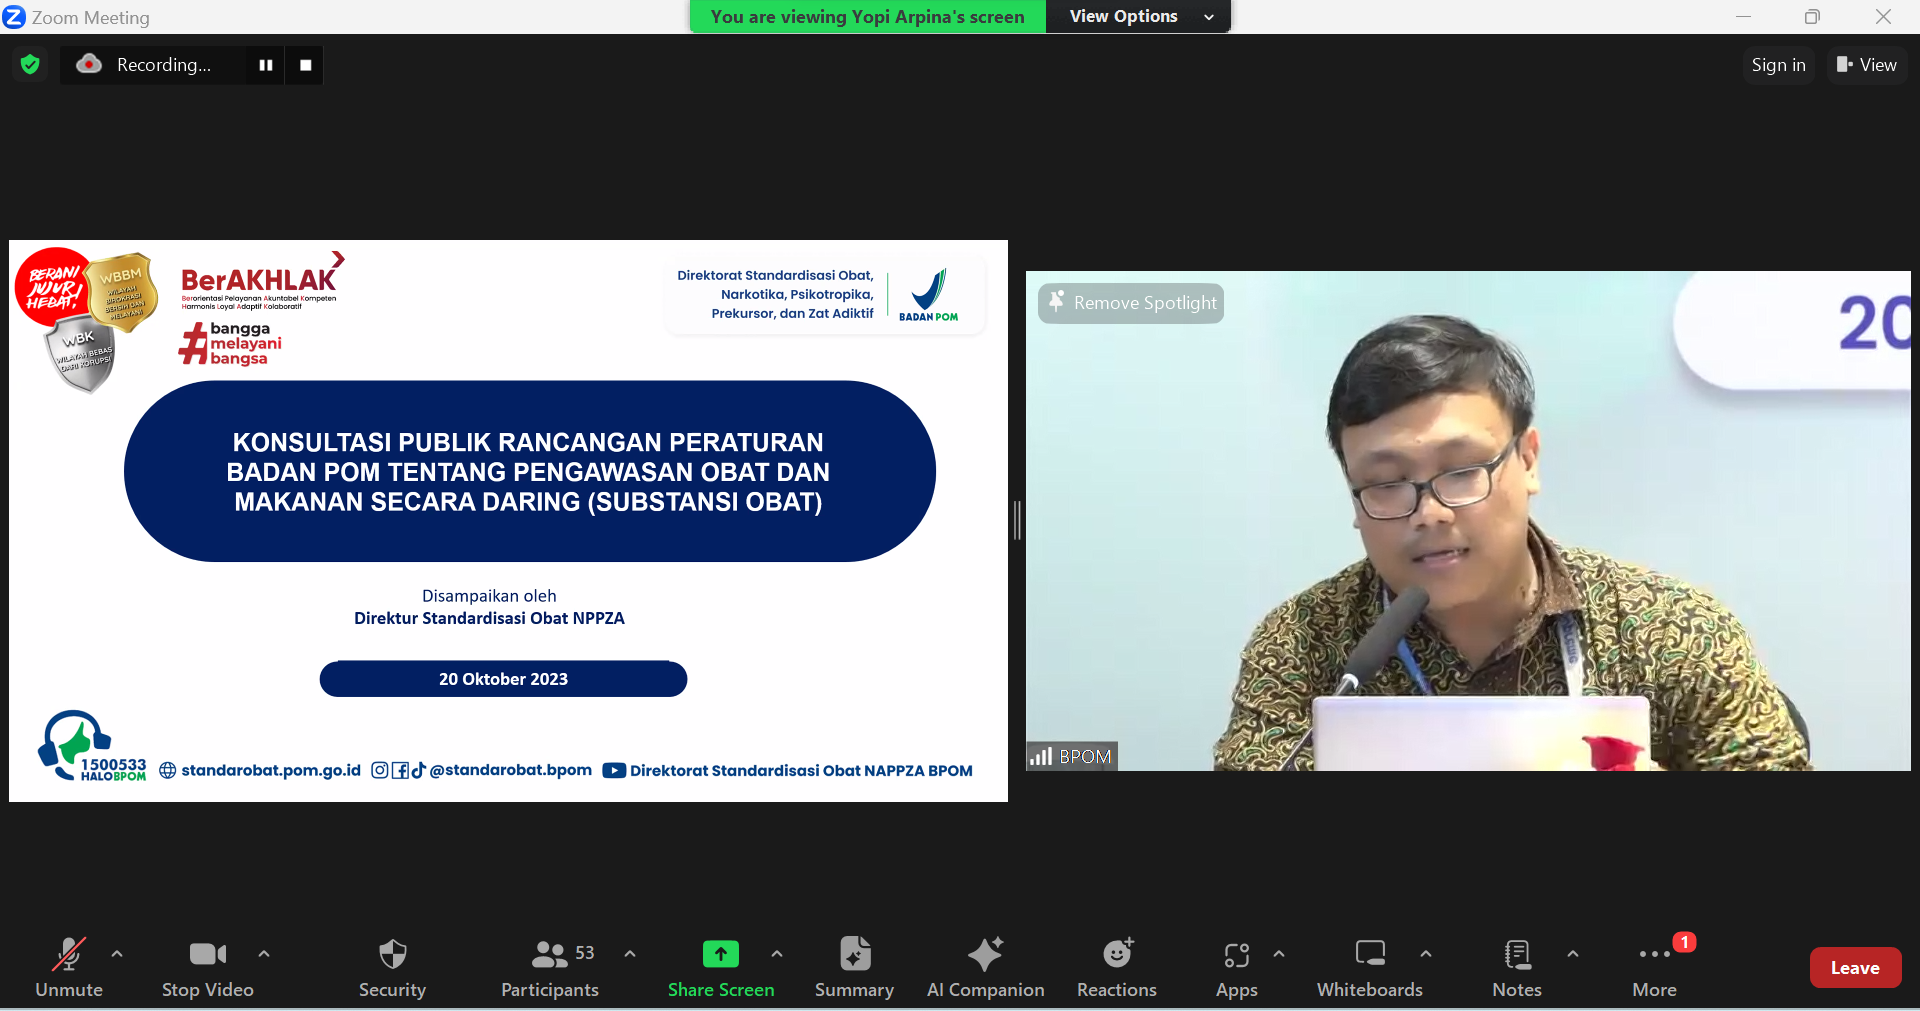Open the View Options dropdown

coord(1137,16)
